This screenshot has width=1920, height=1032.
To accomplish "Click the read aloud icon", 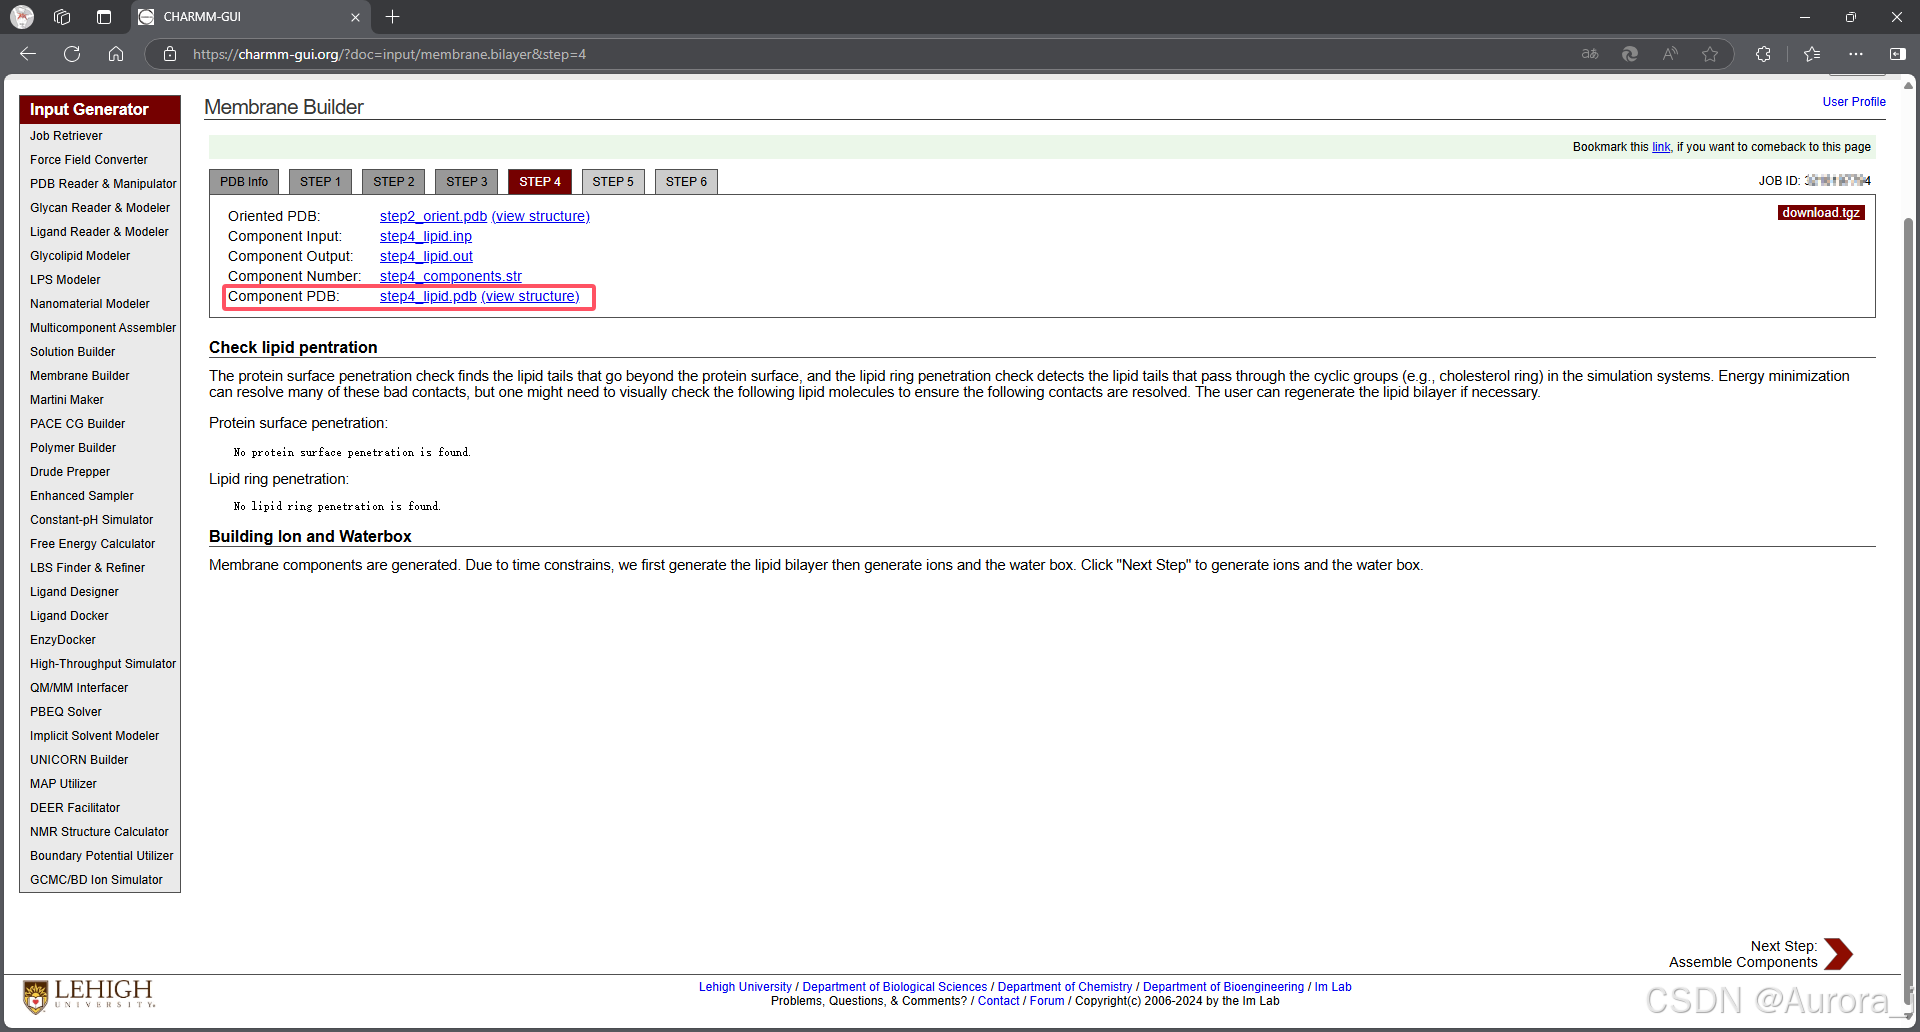I will pyautogui.click(x=1670, y=54).
